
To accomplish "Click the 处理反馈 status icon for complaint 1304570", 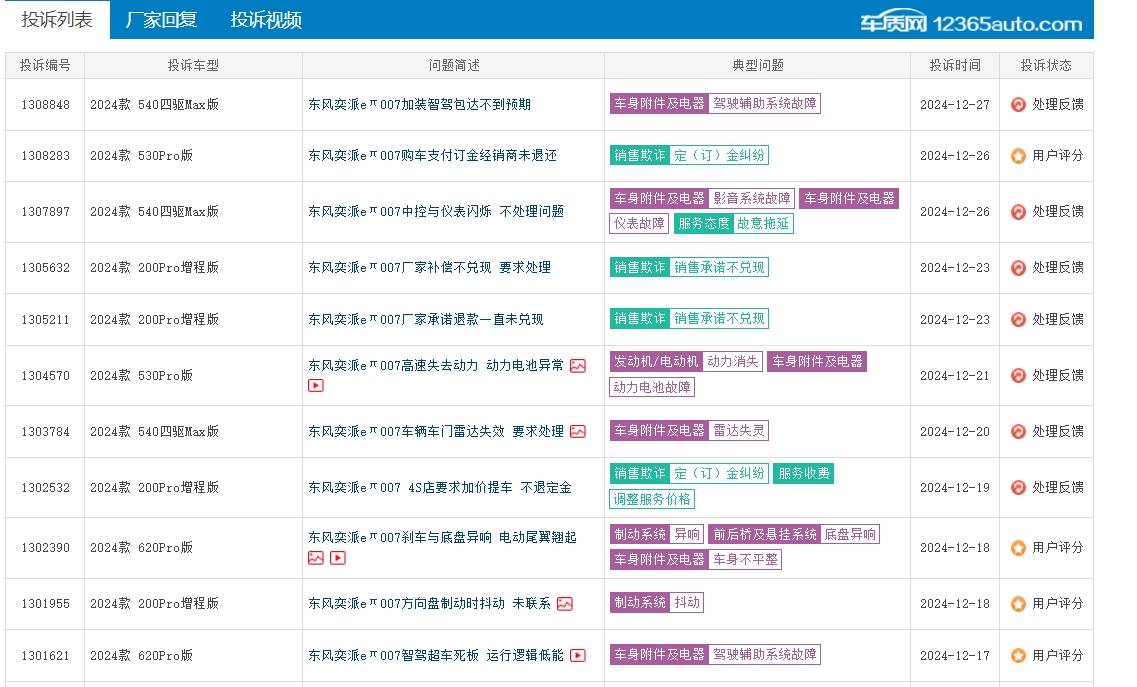I will tap(1018, 376).
